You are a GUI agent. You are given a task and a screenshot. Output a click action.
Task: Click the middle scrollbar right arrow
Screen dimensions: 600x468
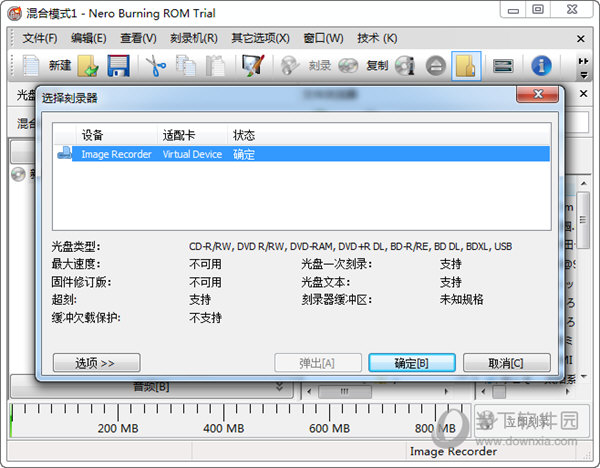446,391
